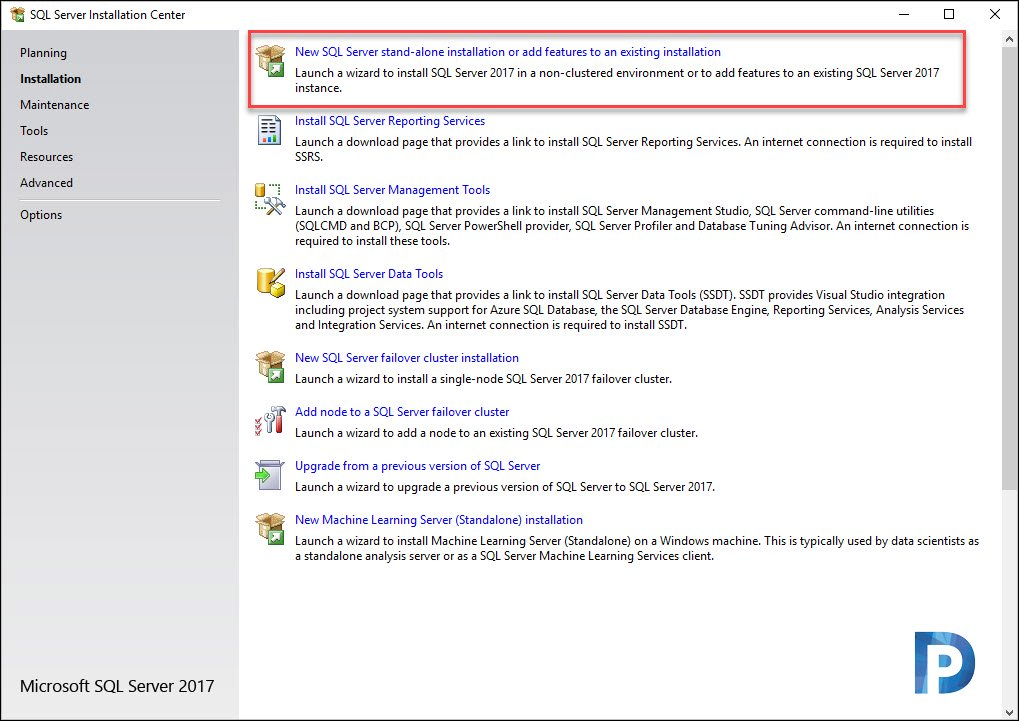Click the scrollbar up arrow
This screenshot has height=721, width=1019.
click(x=1009, y=39)
